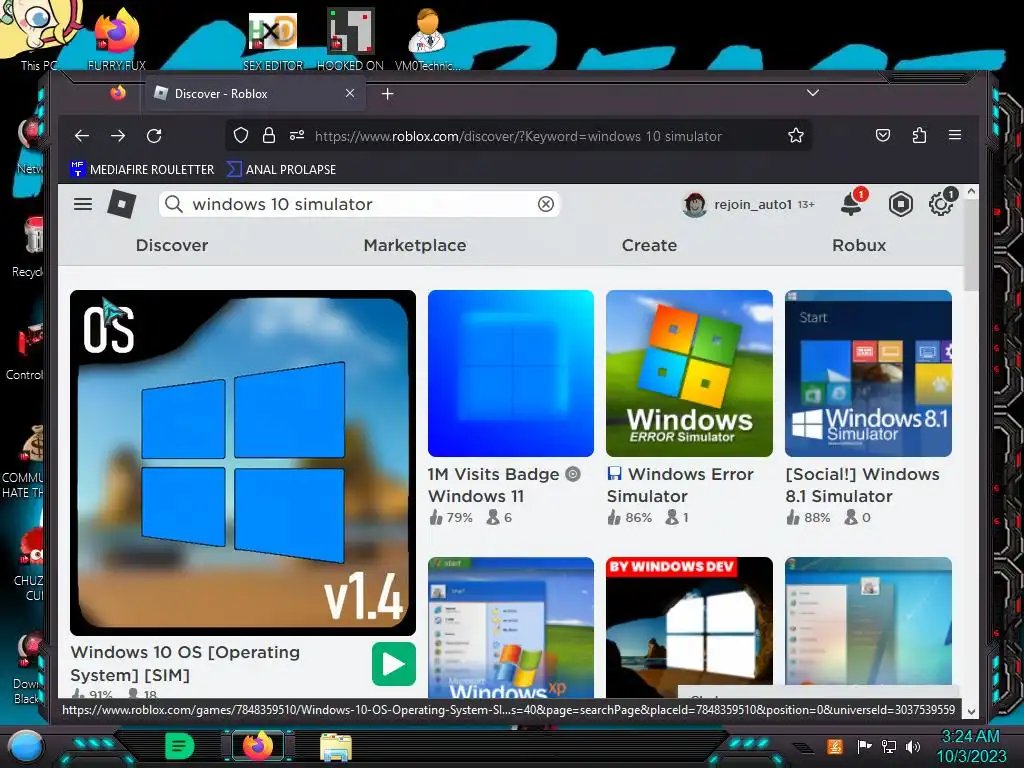
Task: Open File Explorer from the taskbar
Action: [336, 746]
